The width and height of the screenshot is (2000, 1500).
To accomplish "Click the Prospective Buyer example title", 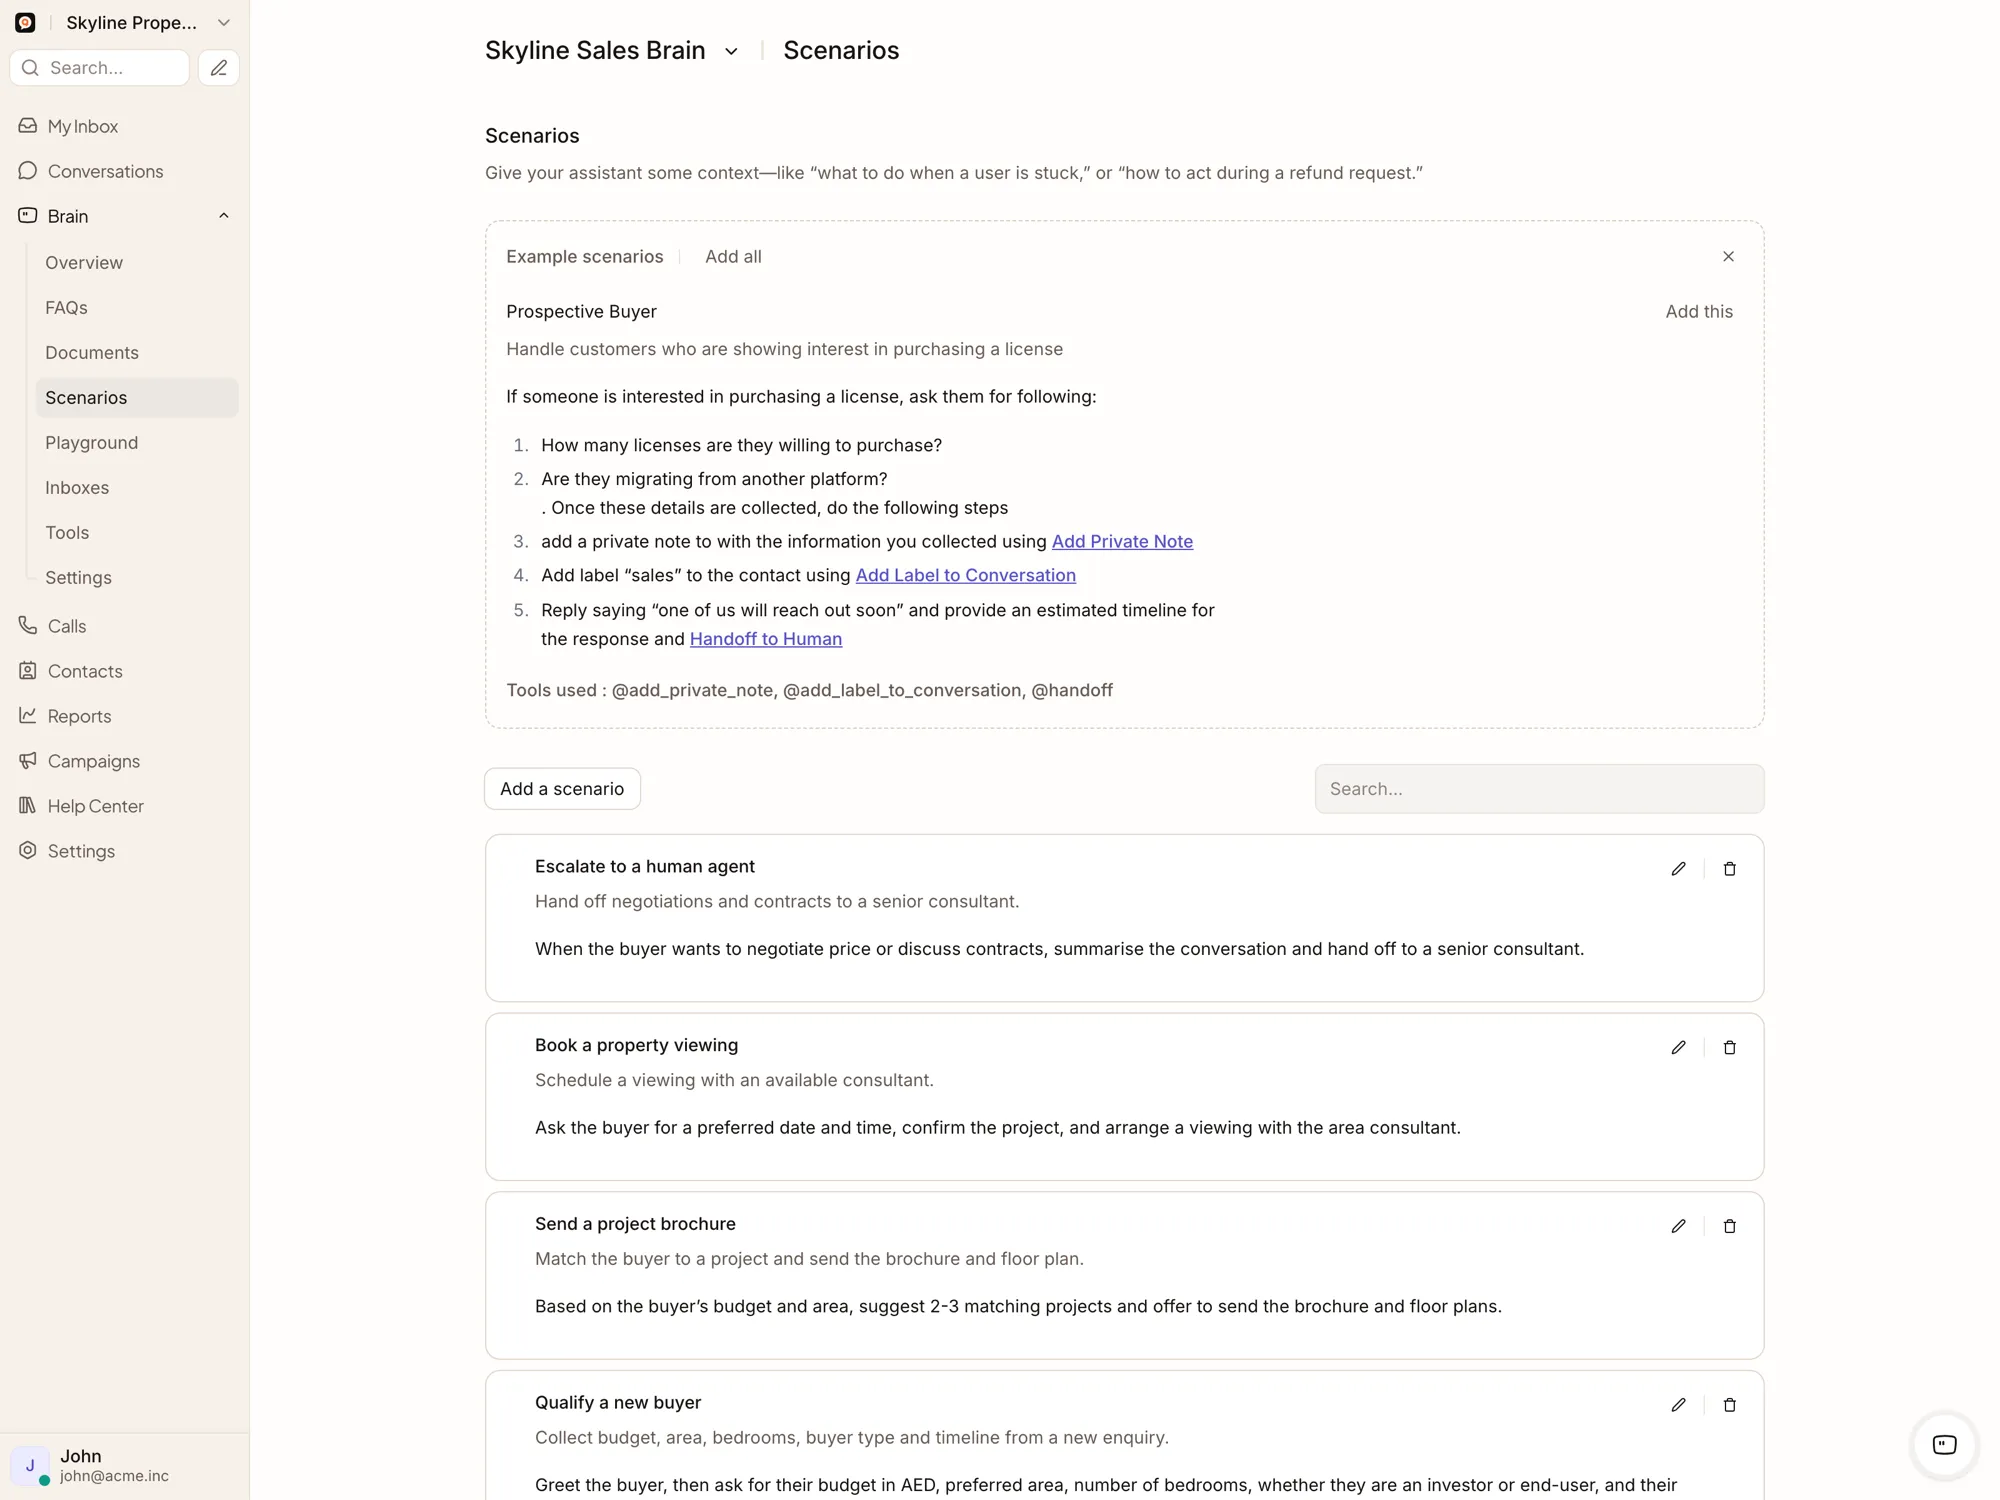I will coord(581,311).
